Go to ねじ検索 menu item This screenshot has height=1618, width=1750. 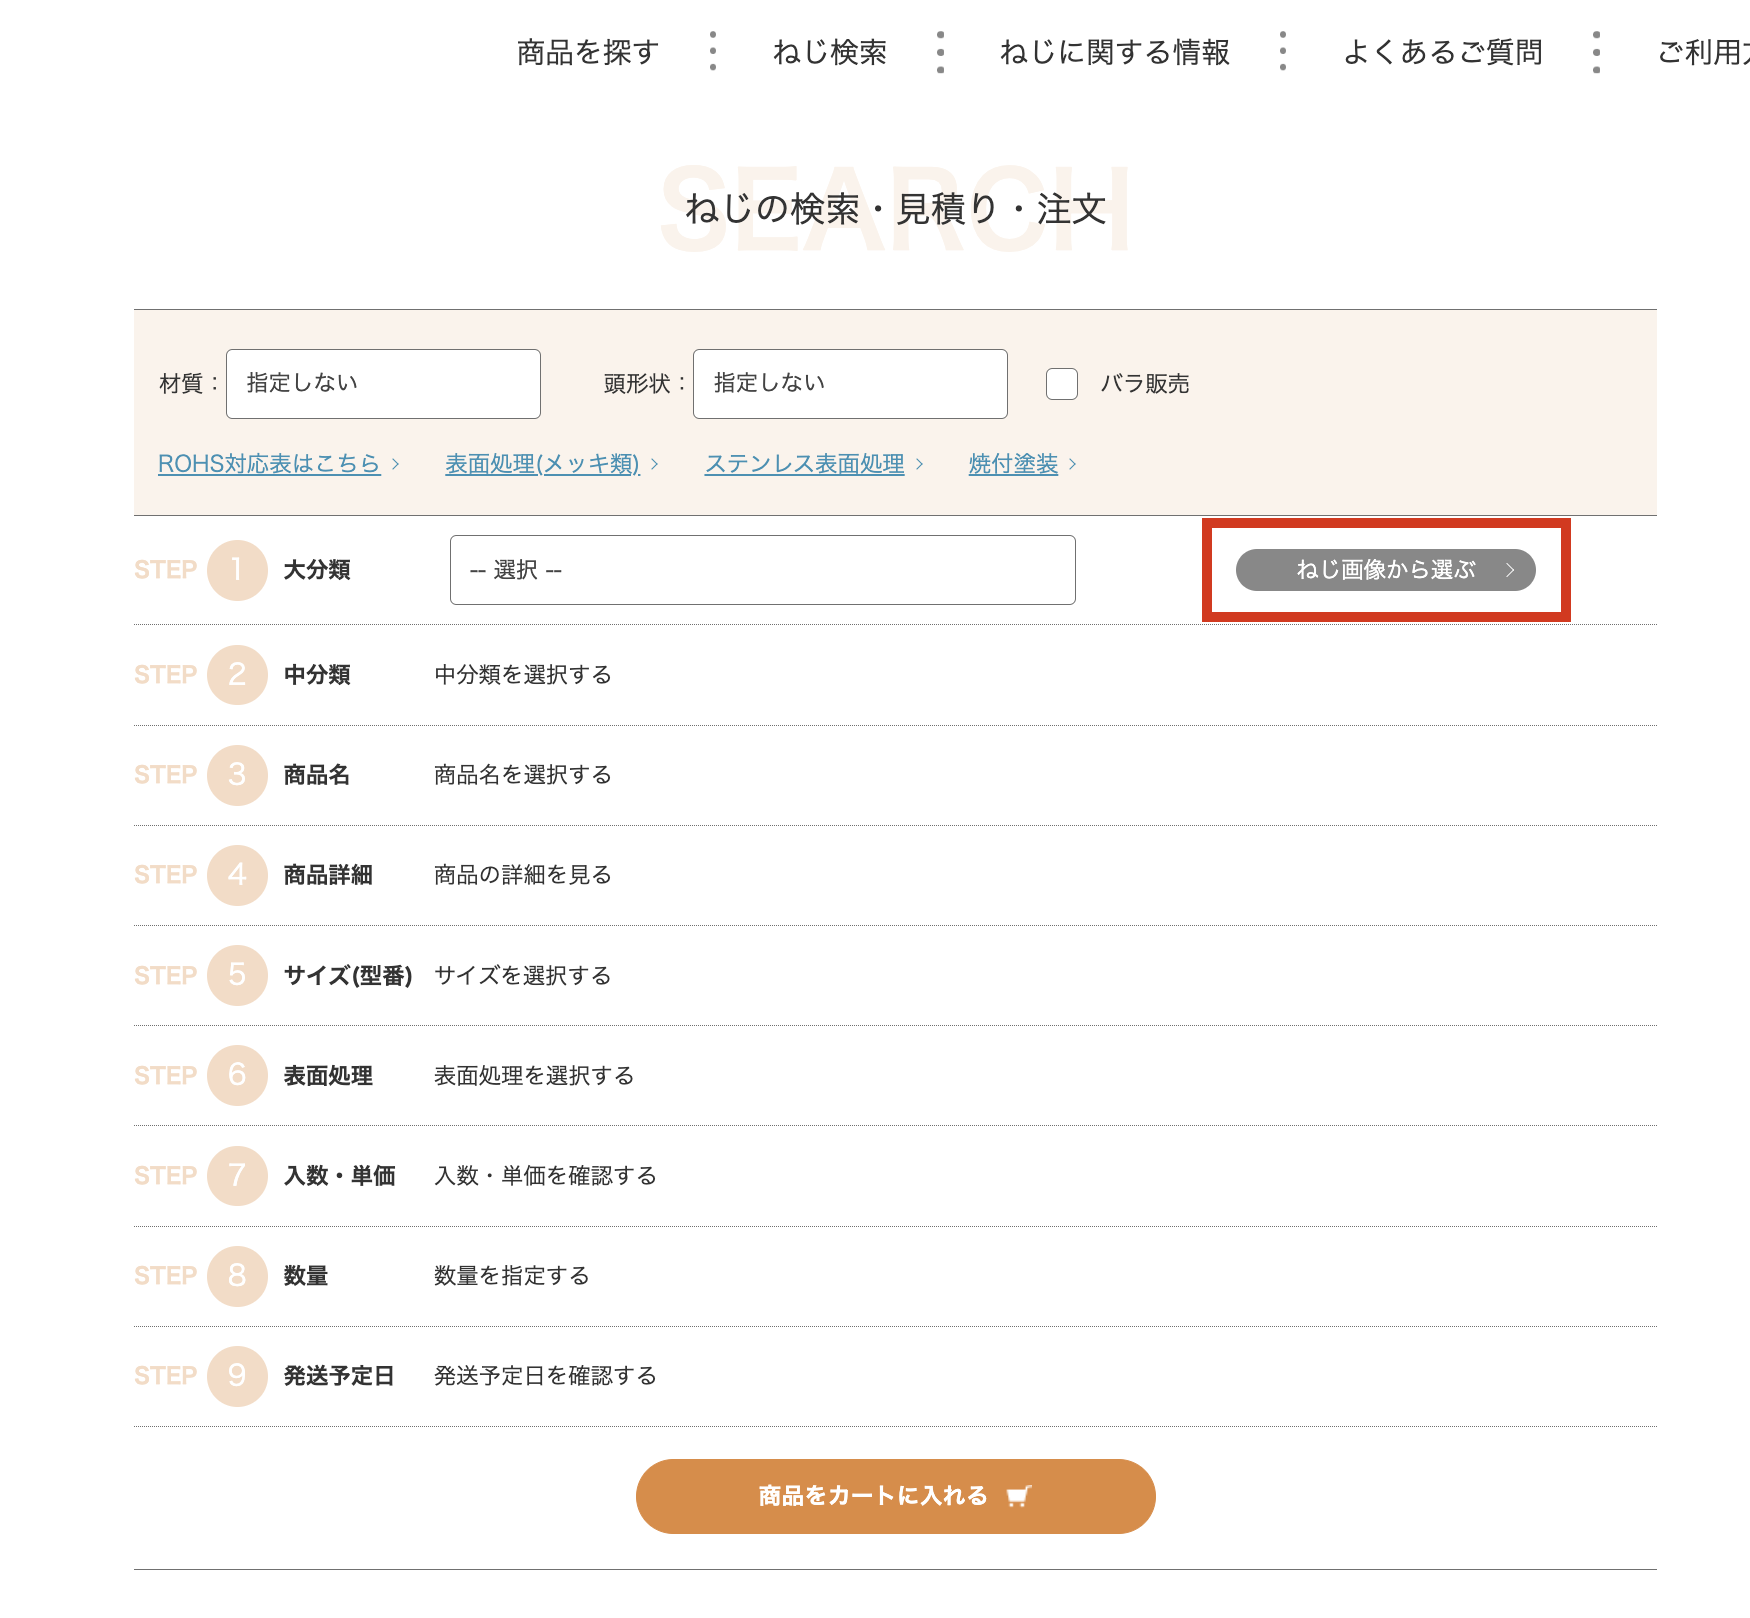tap(829, 52)
